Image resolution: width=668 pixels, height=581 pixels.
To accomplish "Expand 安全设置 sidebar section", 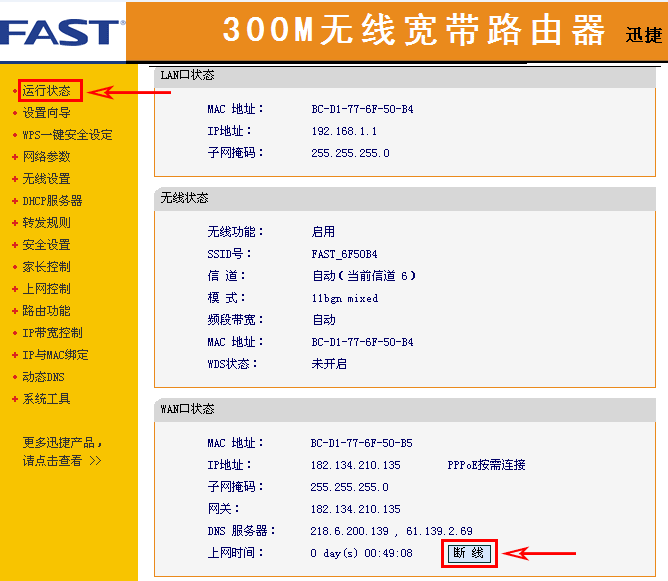I will tap(47, 245).
